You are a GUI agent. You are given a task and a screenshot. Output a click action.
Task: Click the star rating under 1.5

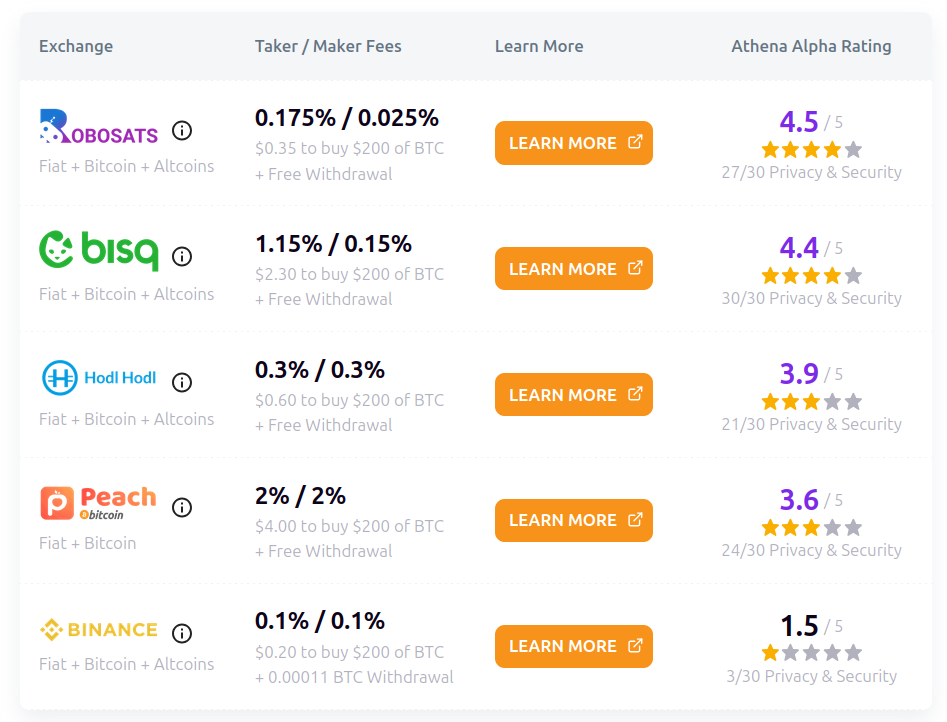811,653
